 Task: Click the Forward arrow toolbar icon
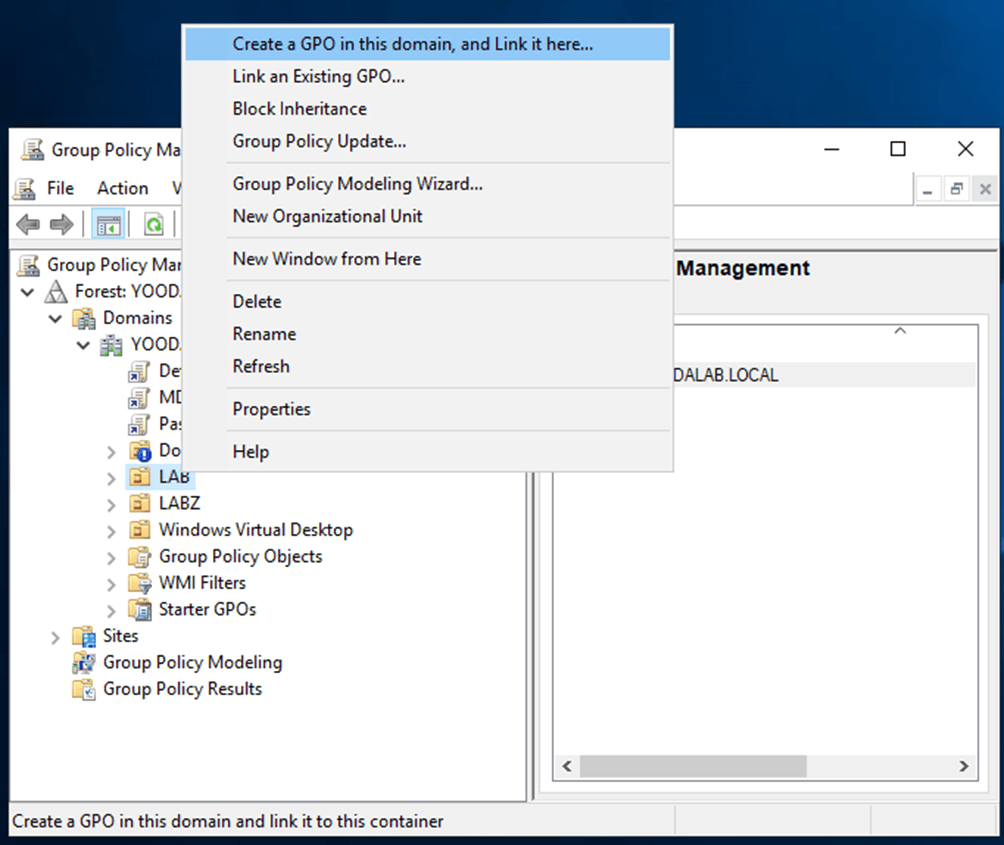(x=61, y=225)
